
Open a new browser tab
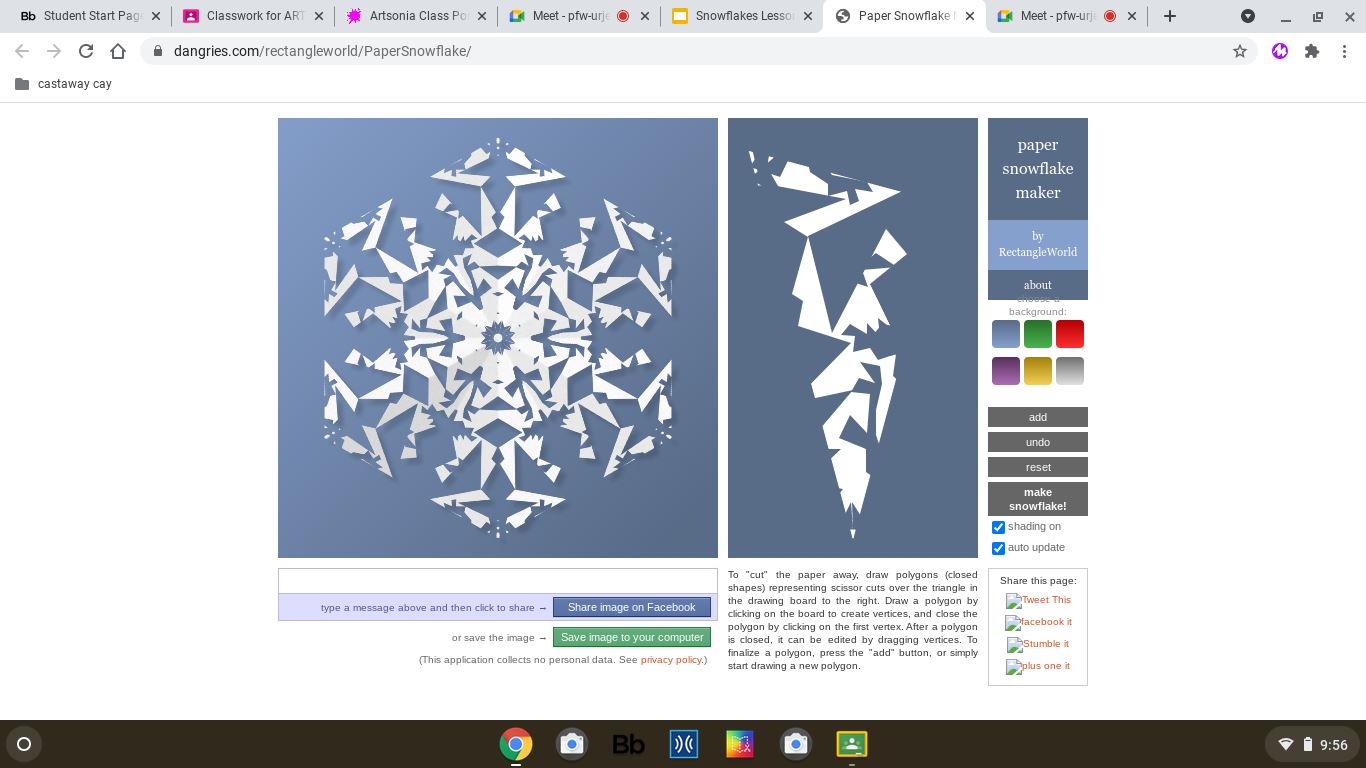coord(1169,16)
